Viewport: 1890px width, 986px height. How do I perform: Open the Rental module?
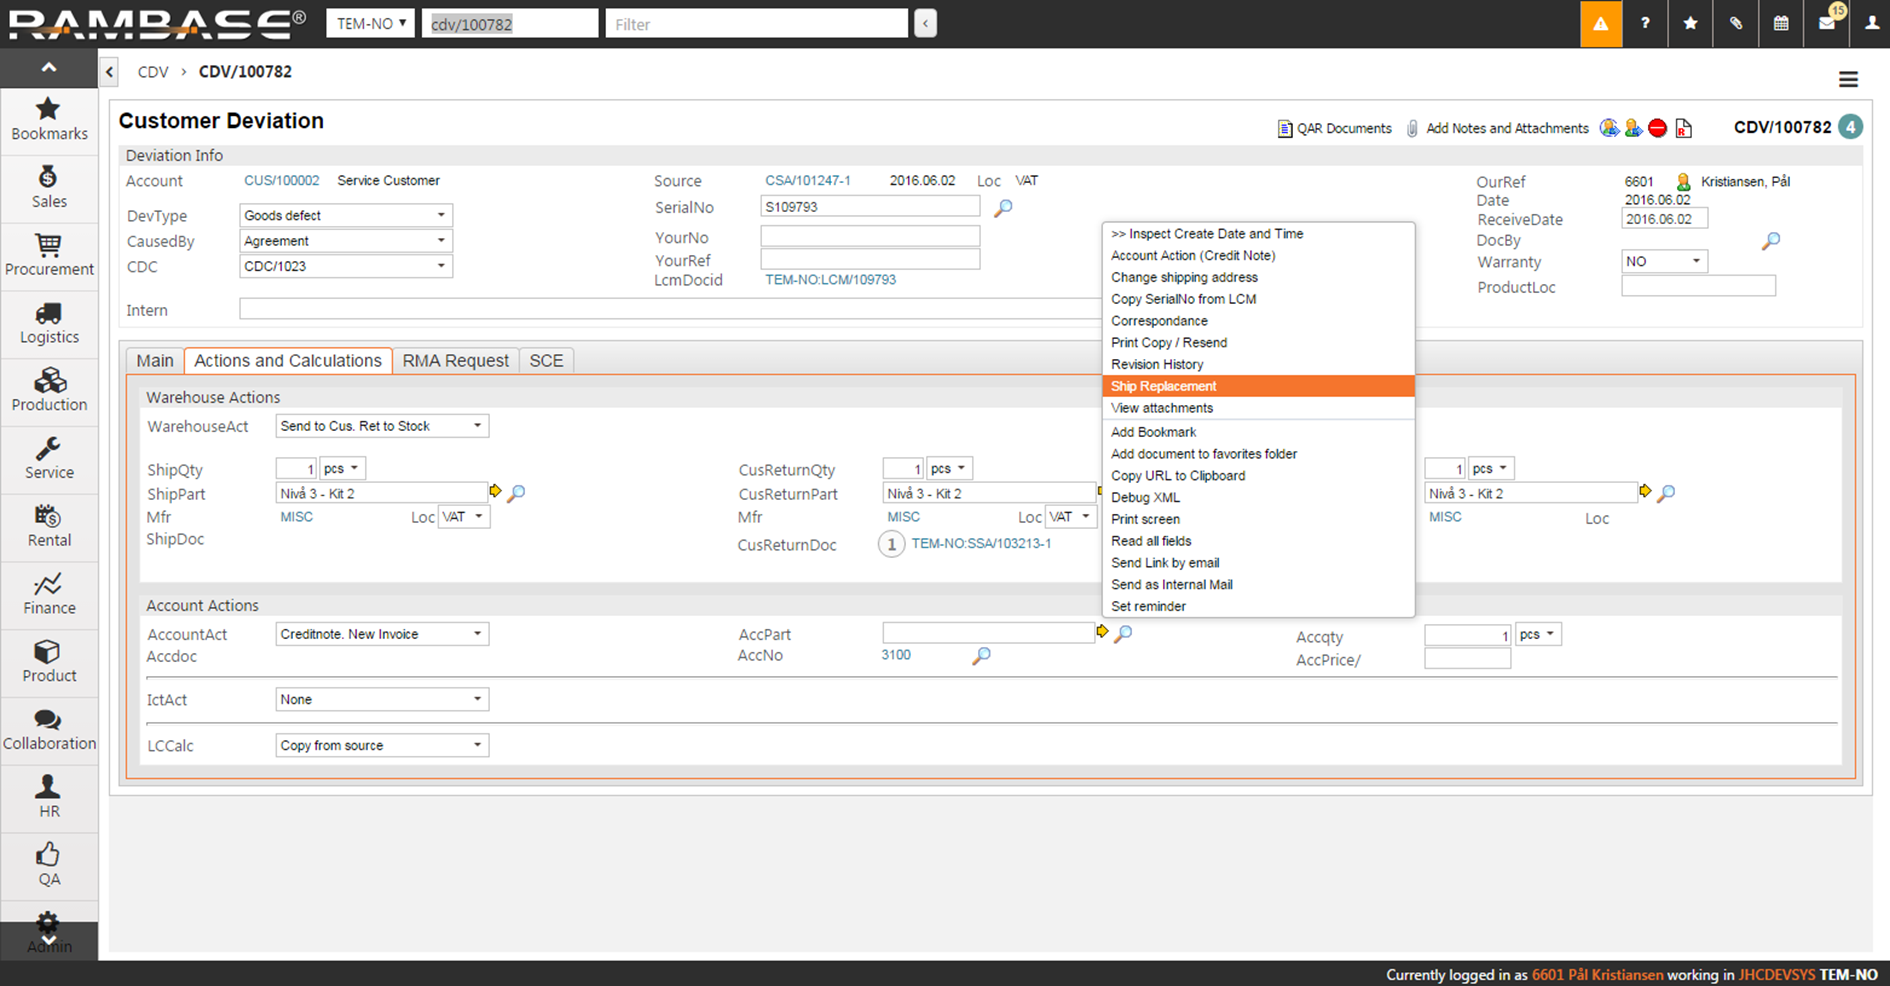coord(49,527)
